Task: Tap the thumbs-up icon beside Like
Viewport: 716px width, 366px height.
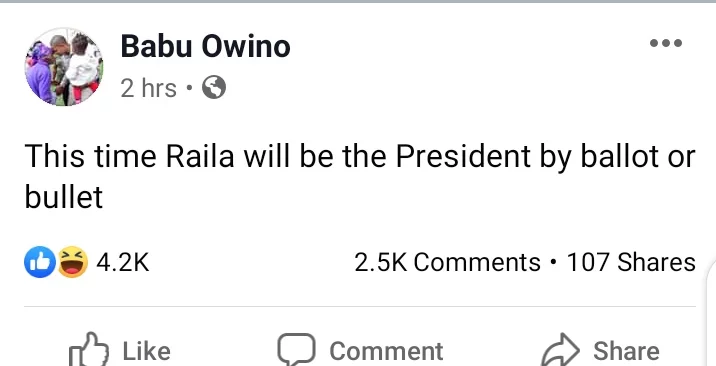Action: (89, 350)
